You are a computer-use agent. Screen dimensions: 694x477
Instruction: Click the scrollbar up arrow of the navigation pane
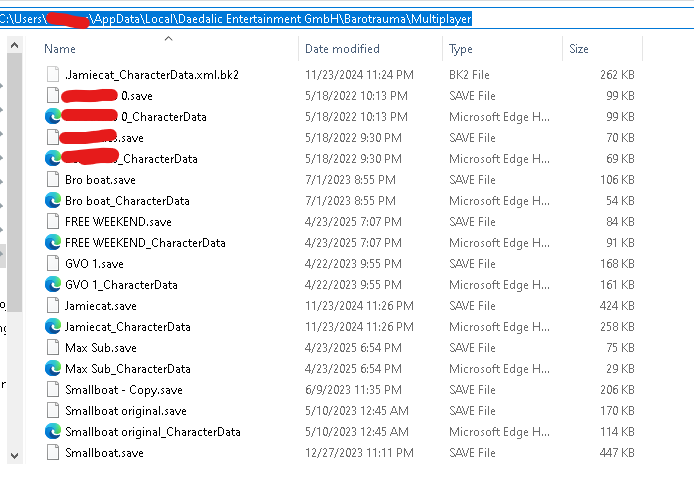tap(14, 45)
